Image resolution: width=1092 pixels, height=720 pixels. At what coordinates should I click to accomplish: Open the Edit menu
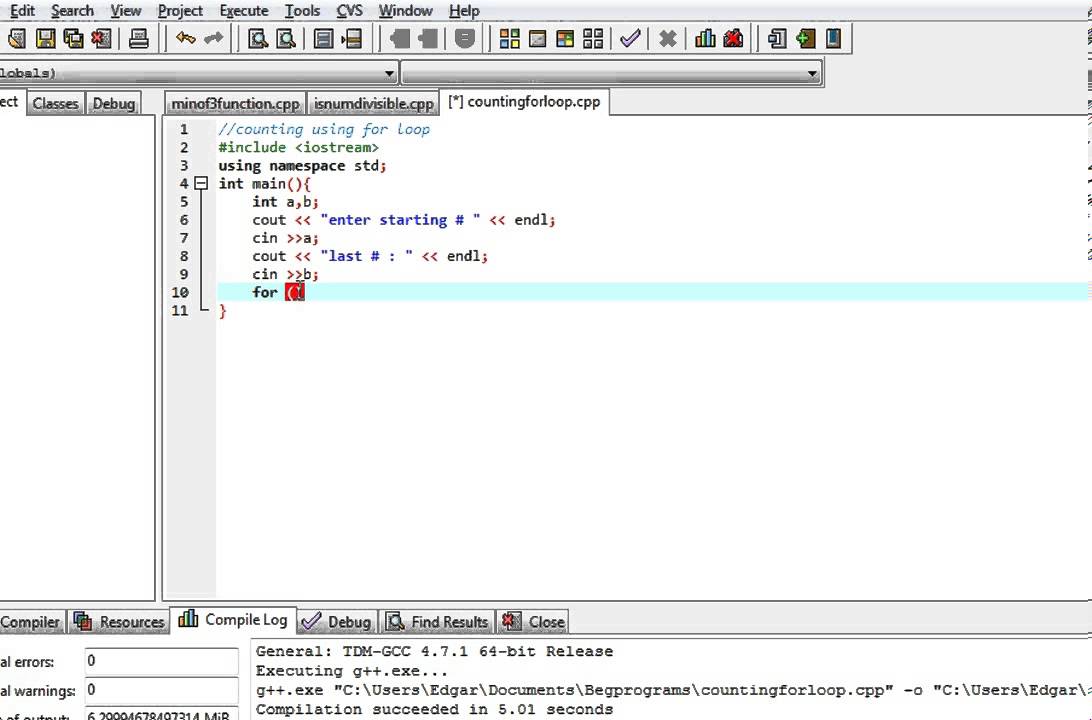(22, 10)
